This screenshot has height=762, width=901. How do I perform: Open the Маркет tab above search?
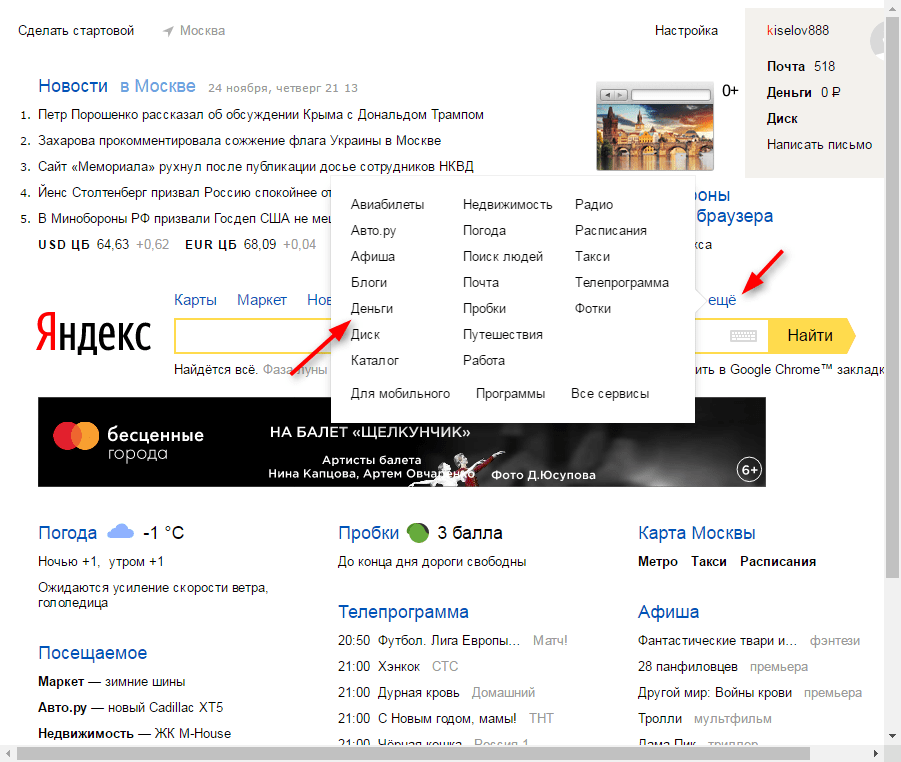pyautogui.click(x=262, y=300)
